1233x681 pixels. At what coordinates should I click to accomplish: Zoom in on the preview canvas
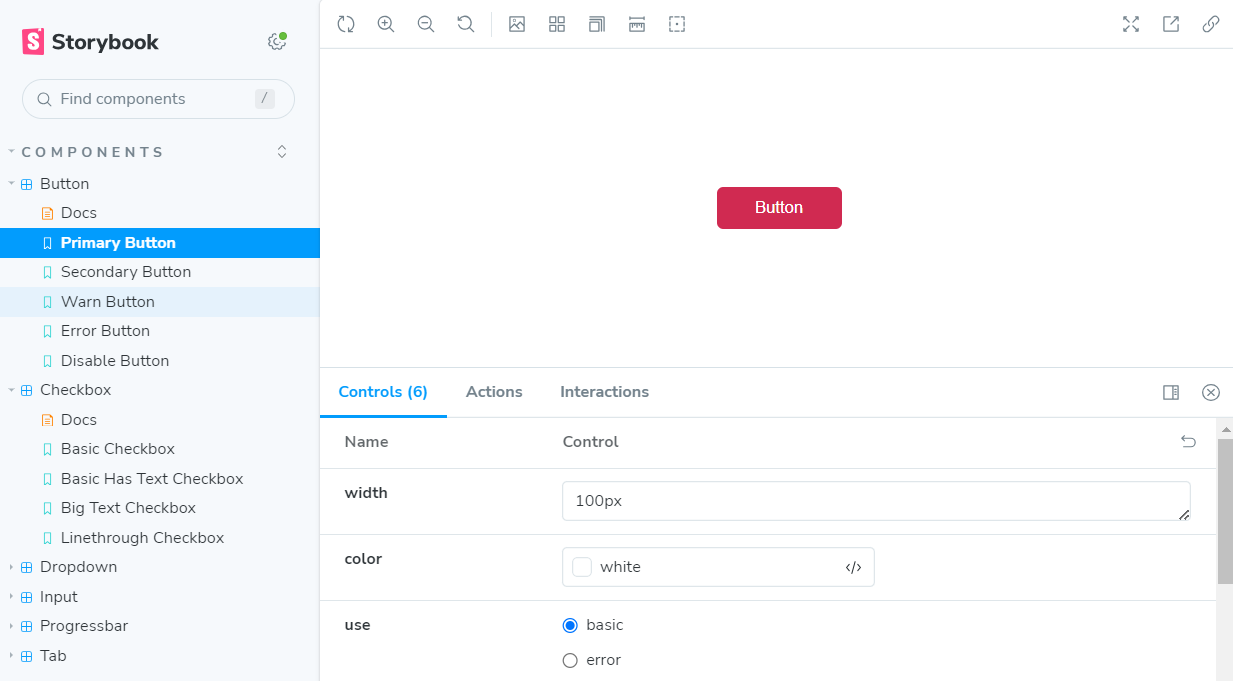[386, 24]
